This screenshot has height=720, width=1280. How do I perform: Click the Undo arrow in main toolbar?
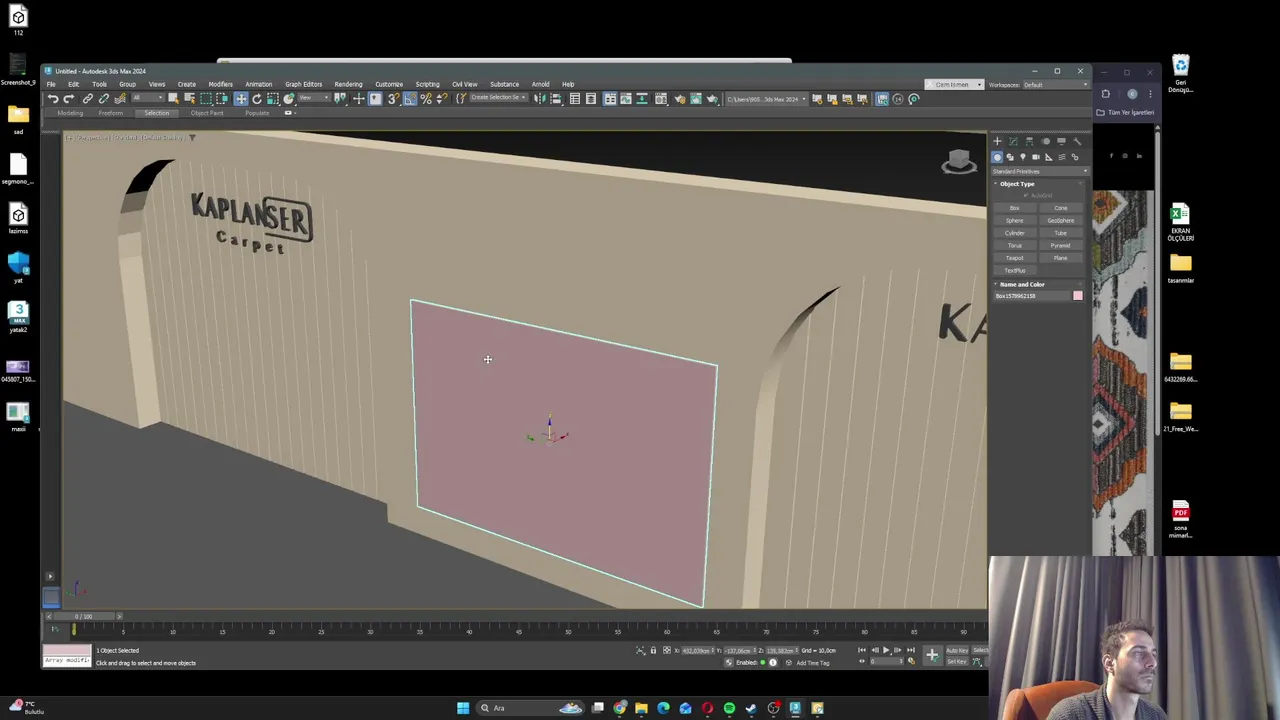click(53, 98)
